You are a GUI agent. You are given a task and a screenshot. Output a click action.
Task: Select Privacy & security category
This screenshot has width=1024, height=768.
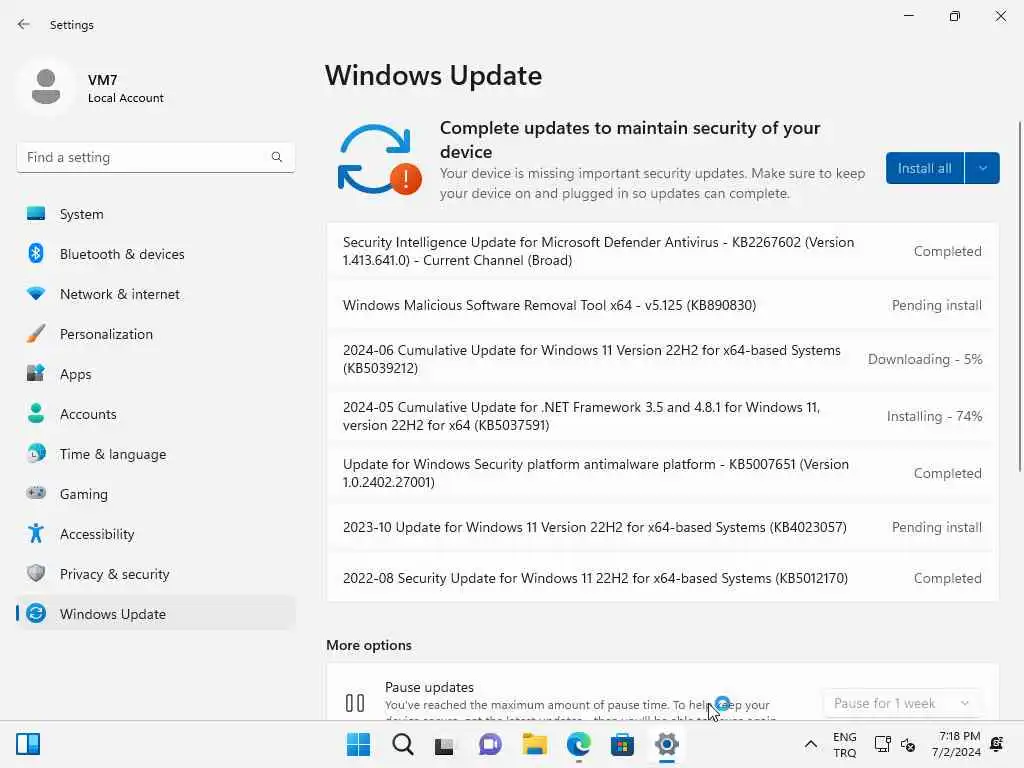156,573
